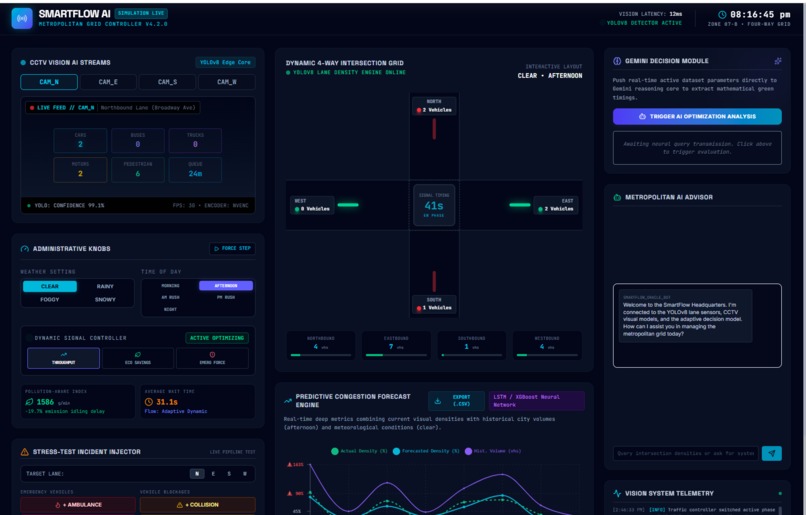This screenshot has height=515, width=806.
Task: Click the trend icon beside Predictive Congestion Forecast Engine
Action: pos(288,400)
